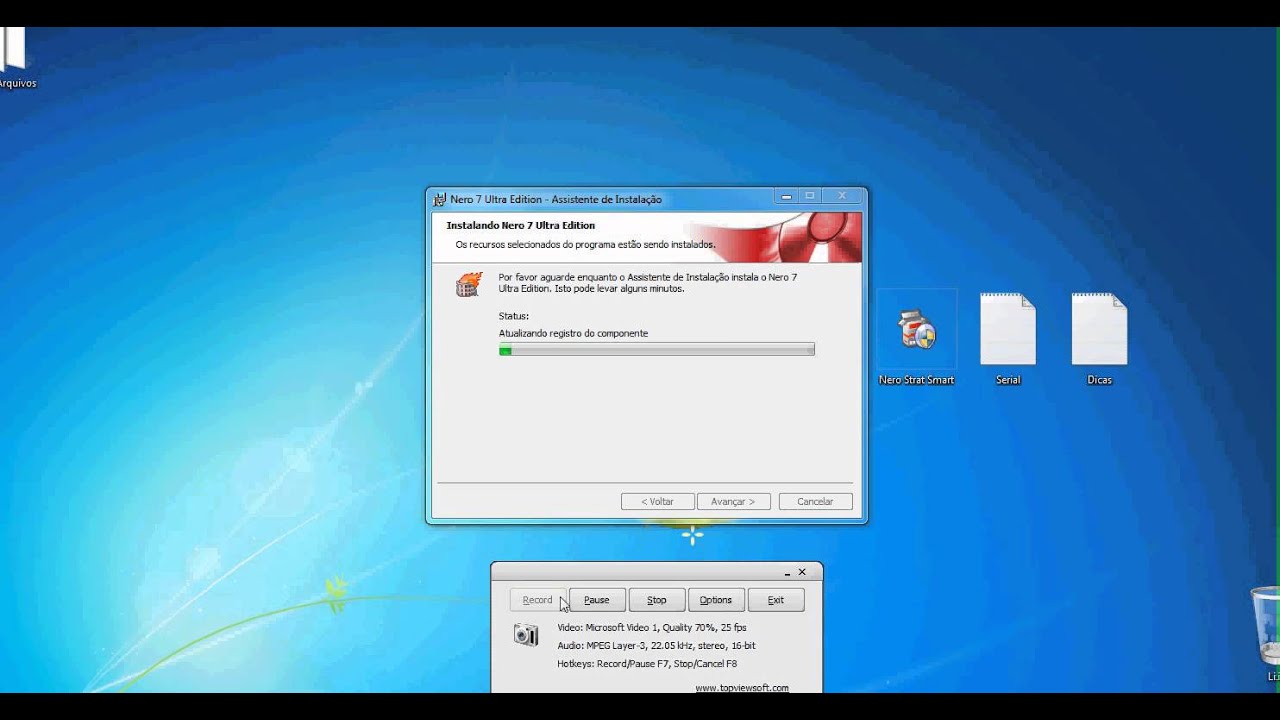Close the recorder window
The height and width of the screenshot is (720, 1280).
(x=802, y=572)
